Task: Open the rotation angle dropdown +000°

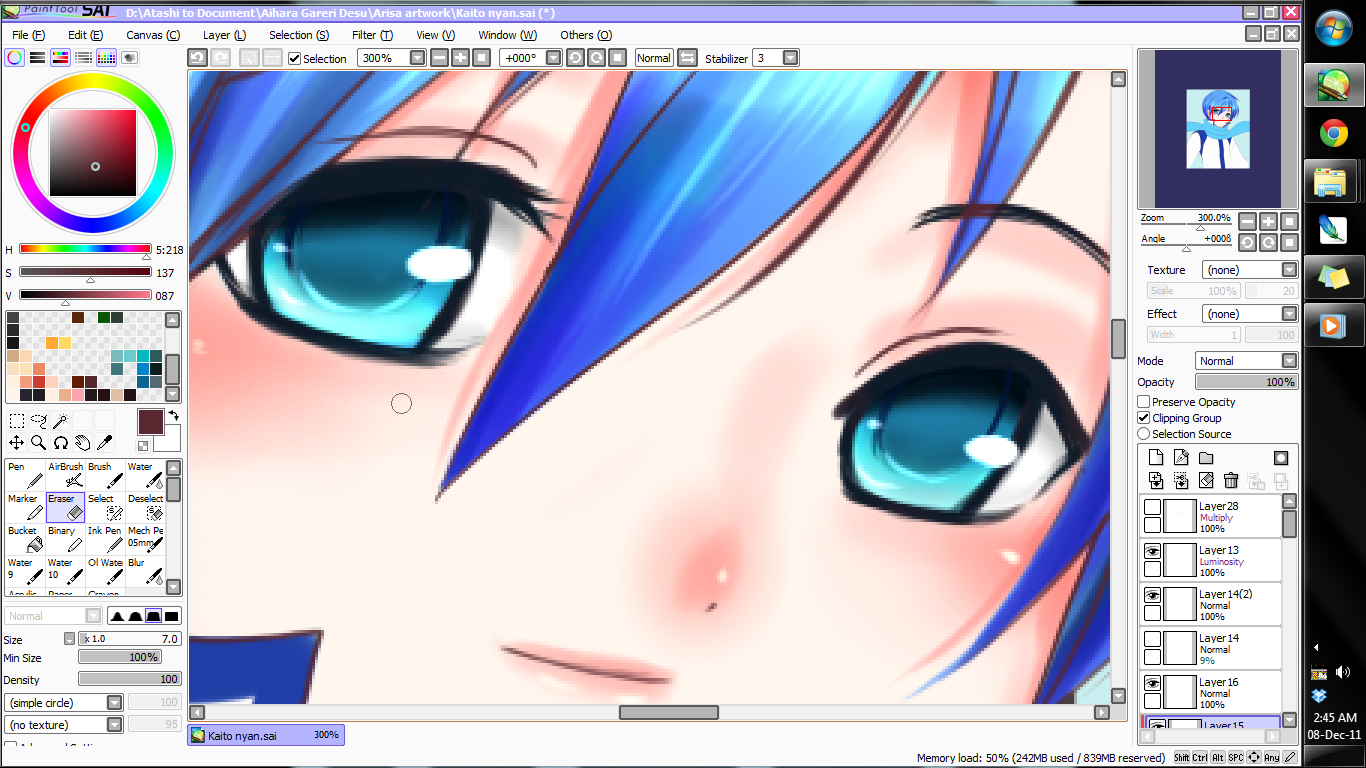Action: pyautogui.click(x=553, y=58)
